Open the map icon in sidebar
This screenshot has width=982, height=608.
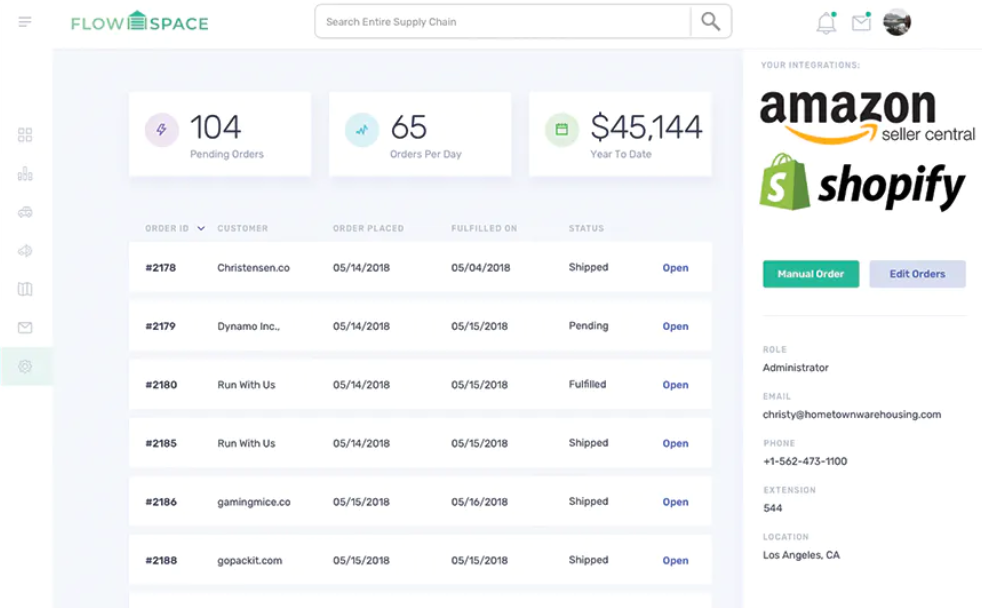25,289
